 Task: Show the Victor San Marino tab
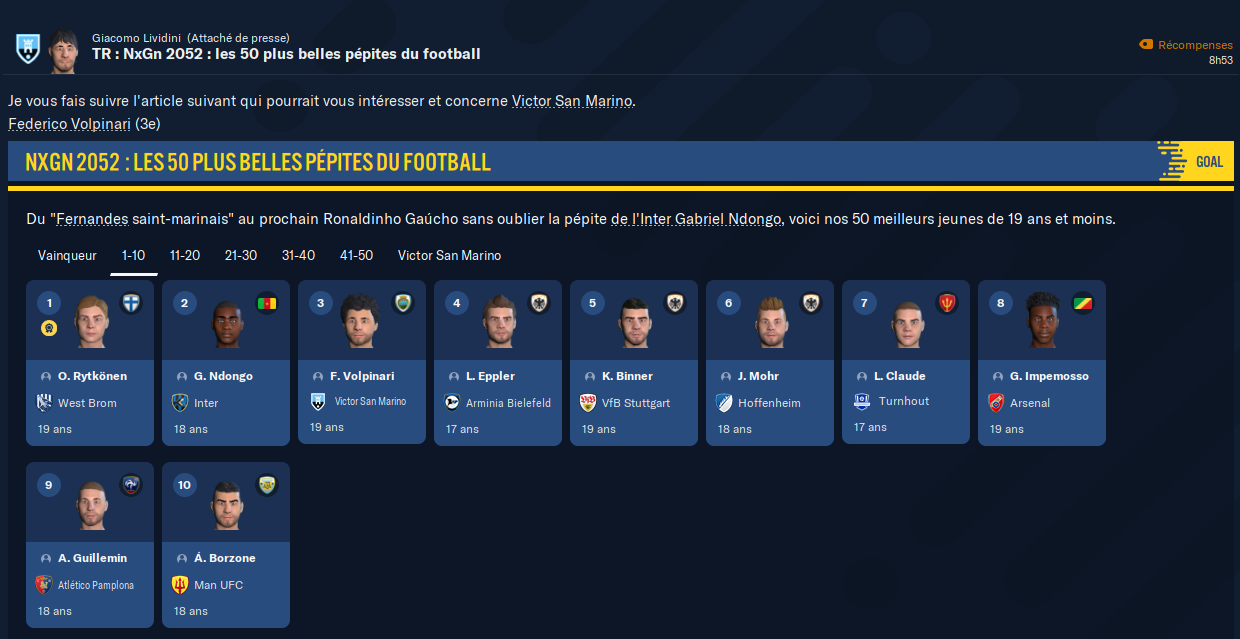[x=449, y=256]
